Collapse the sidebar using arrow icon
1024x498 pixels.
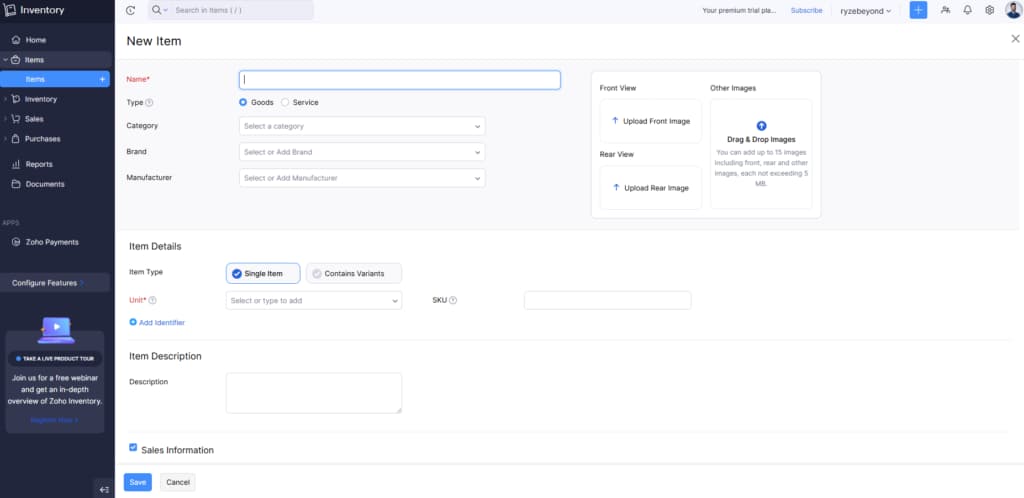click(x=103, y=489)
